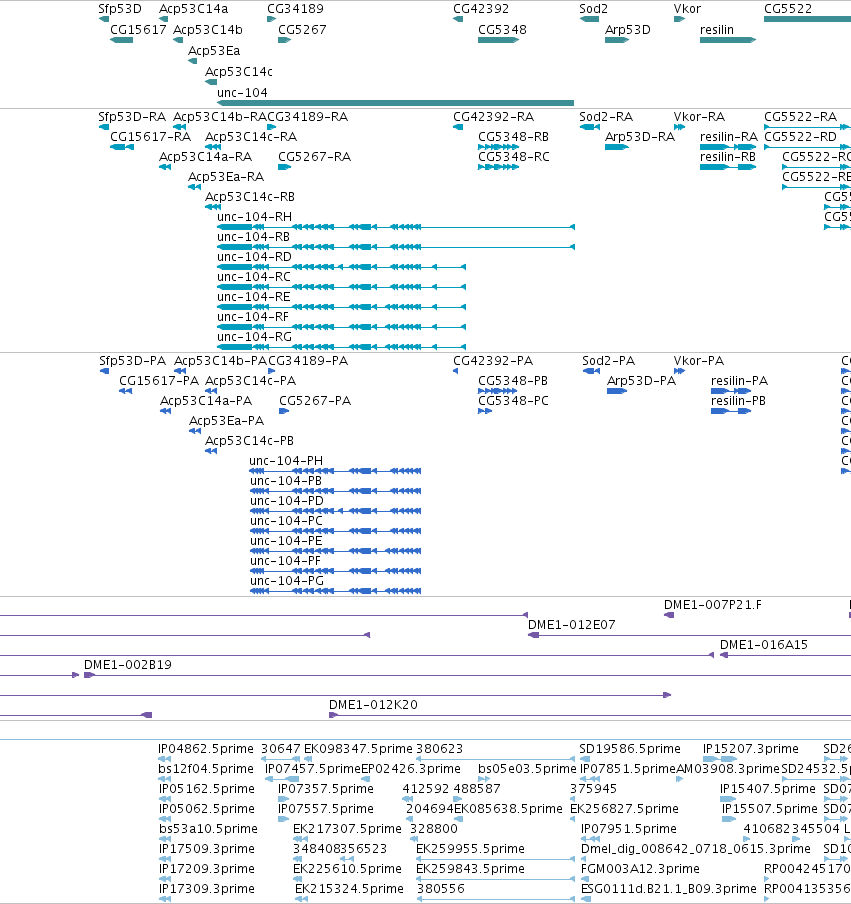The image size is (851, 904).
Task: Open the CG42392-PA protein label
Action: [493, 361]
